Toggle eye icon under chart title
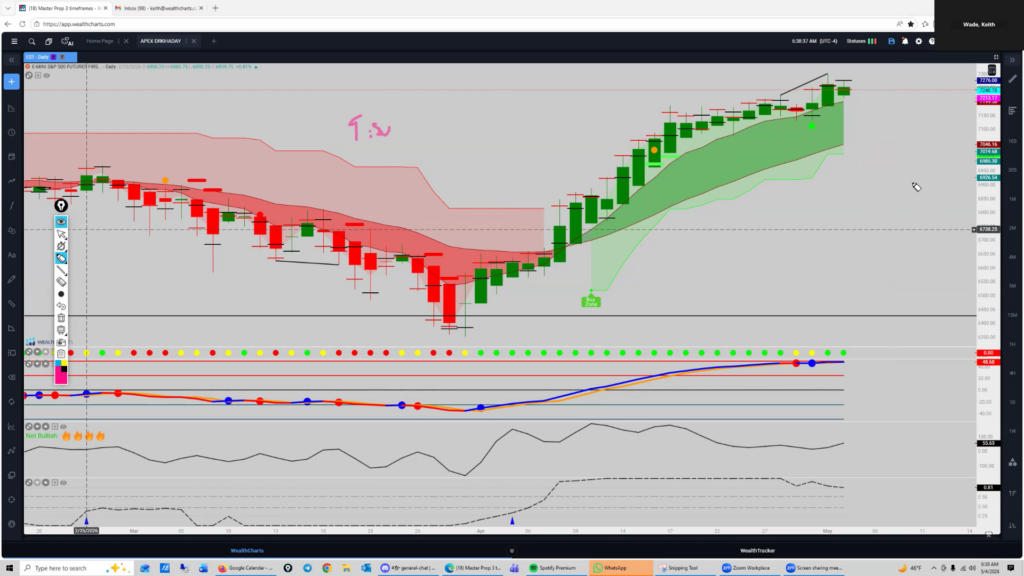Viewport: 1024px width, 576px height. click(46, 76)
